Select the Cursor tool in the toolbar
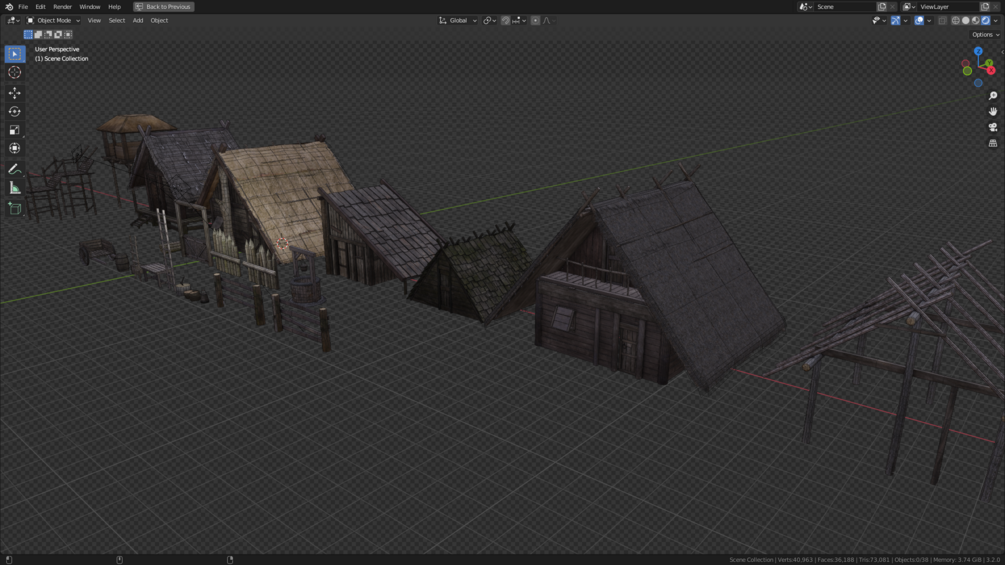Screen dimensions: 1005x565 coord(14,72)
